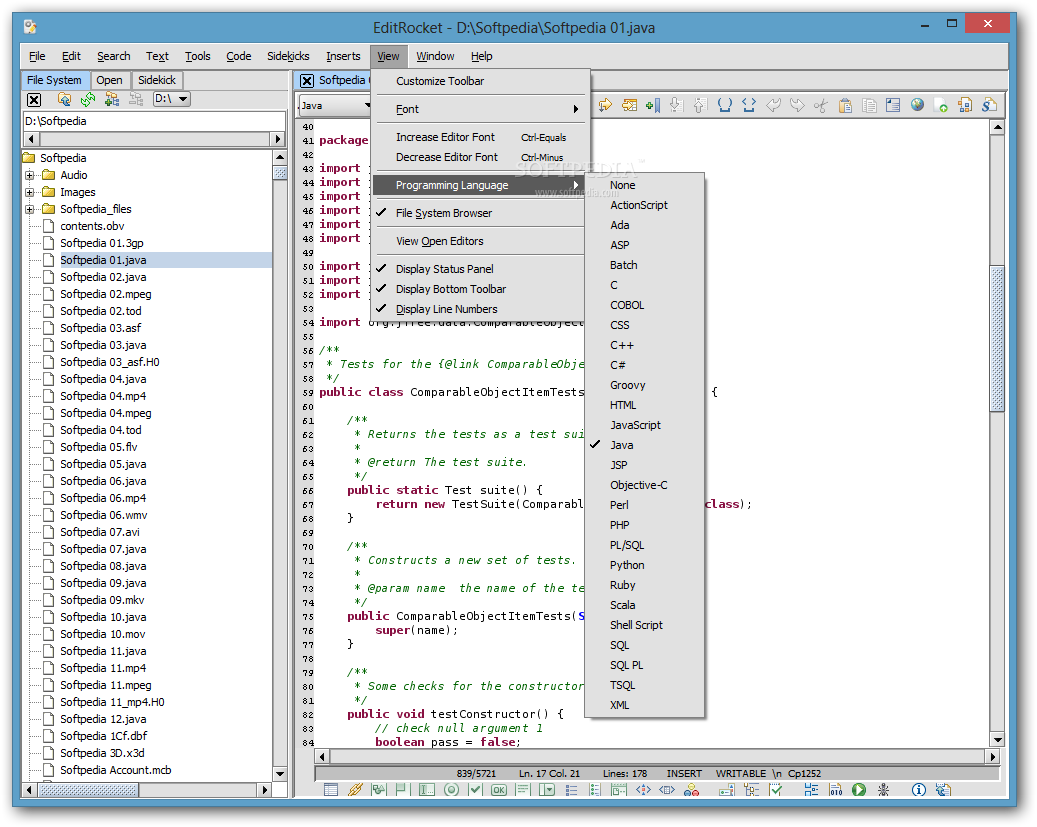Viewport: 1037px width, 827px height.
Task: Select Softpedia 12.java in file tree
Action: coord(103,719)
